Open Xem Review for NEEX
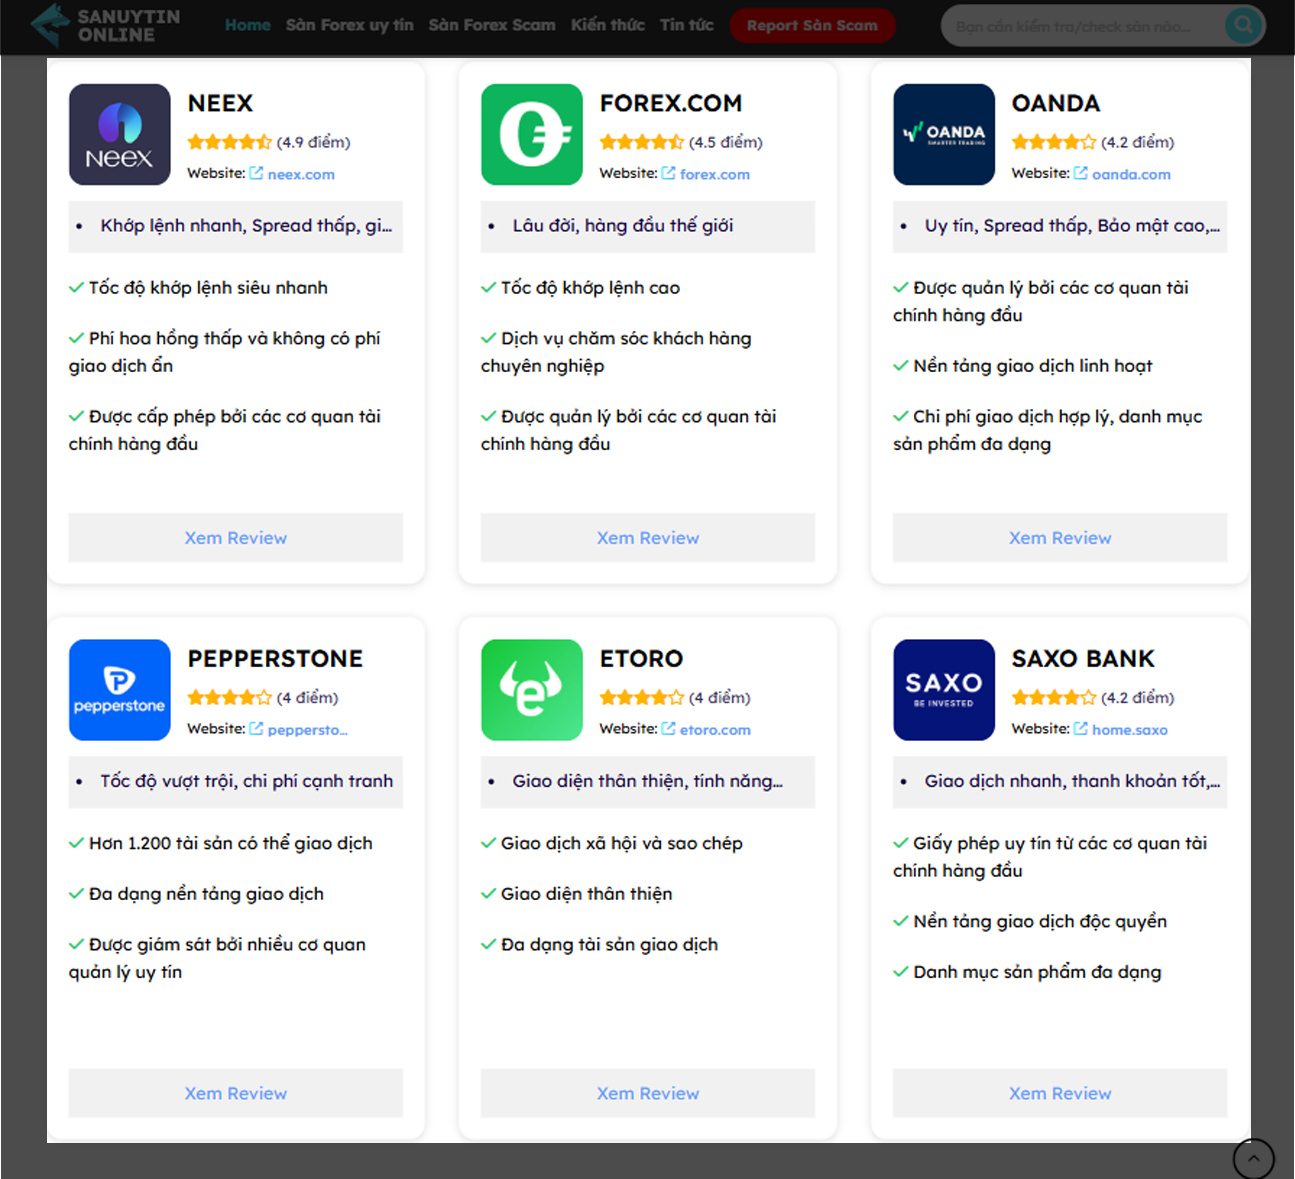 [x=236, y=538]
